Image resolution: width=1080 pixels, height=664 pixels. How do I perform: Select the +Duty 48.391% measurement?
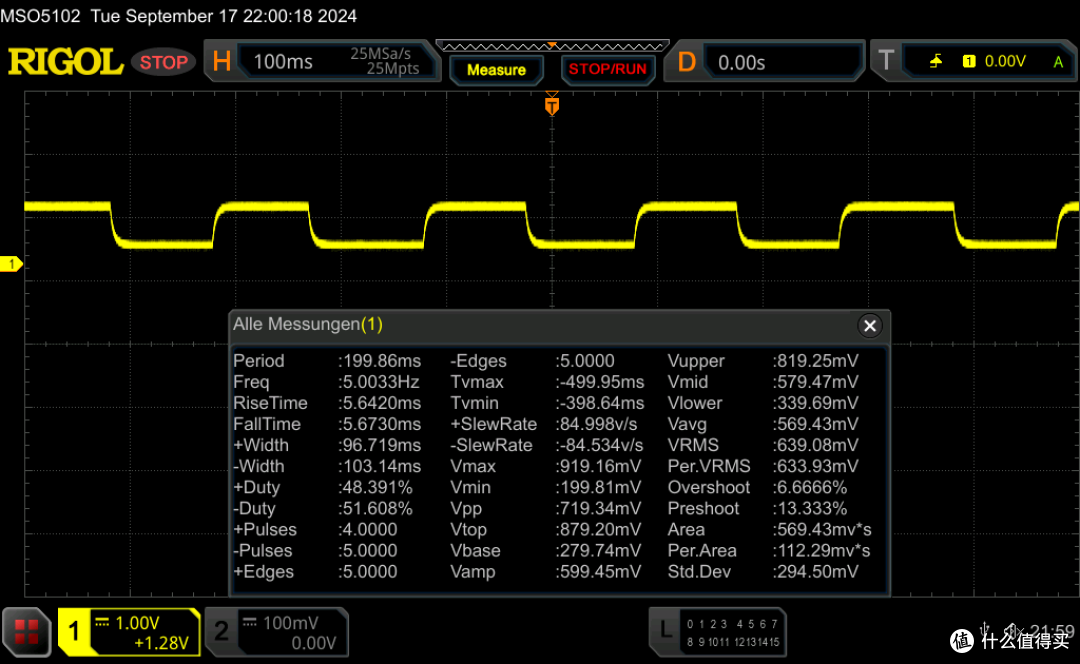[323, 488]
